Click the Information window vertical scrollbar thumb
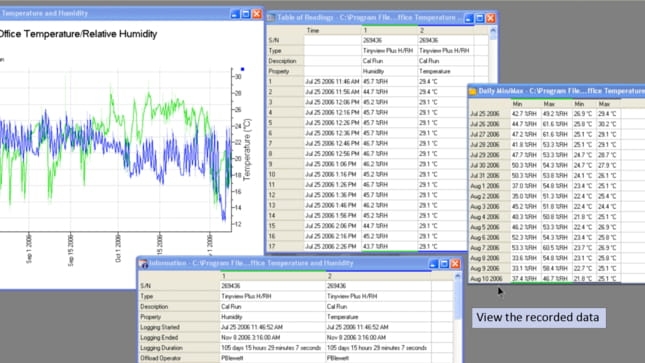Viewport: 645px width, 363px height. pos(457,300)
